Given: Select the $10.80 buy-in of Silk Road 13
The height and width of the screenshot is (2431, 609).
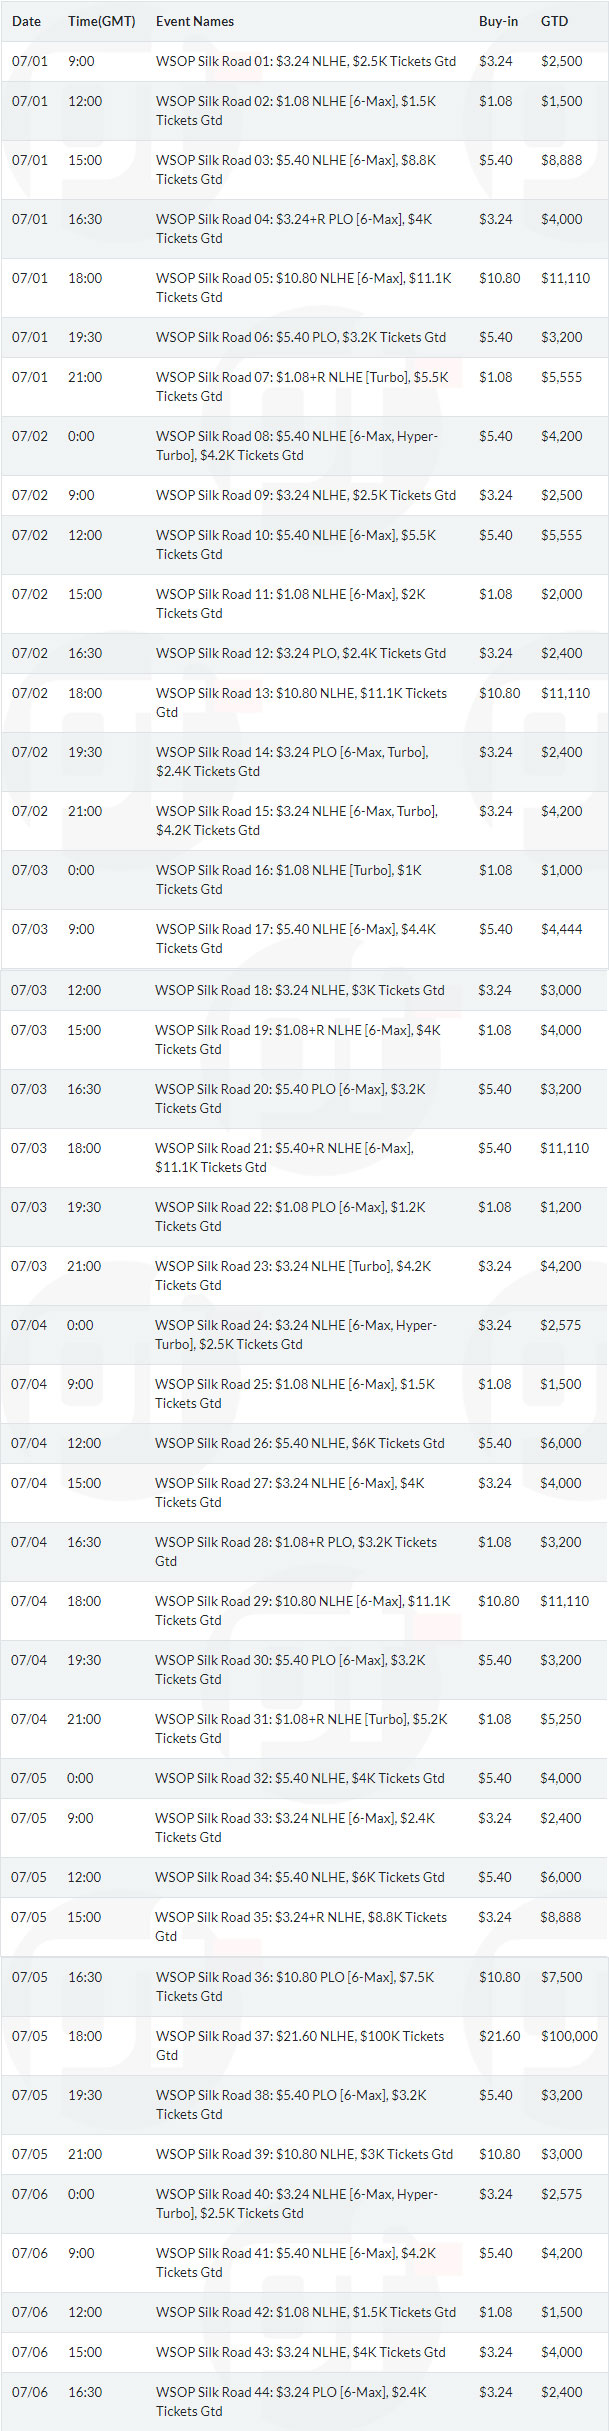Looking at the screenshot, I should pos(499,693).
